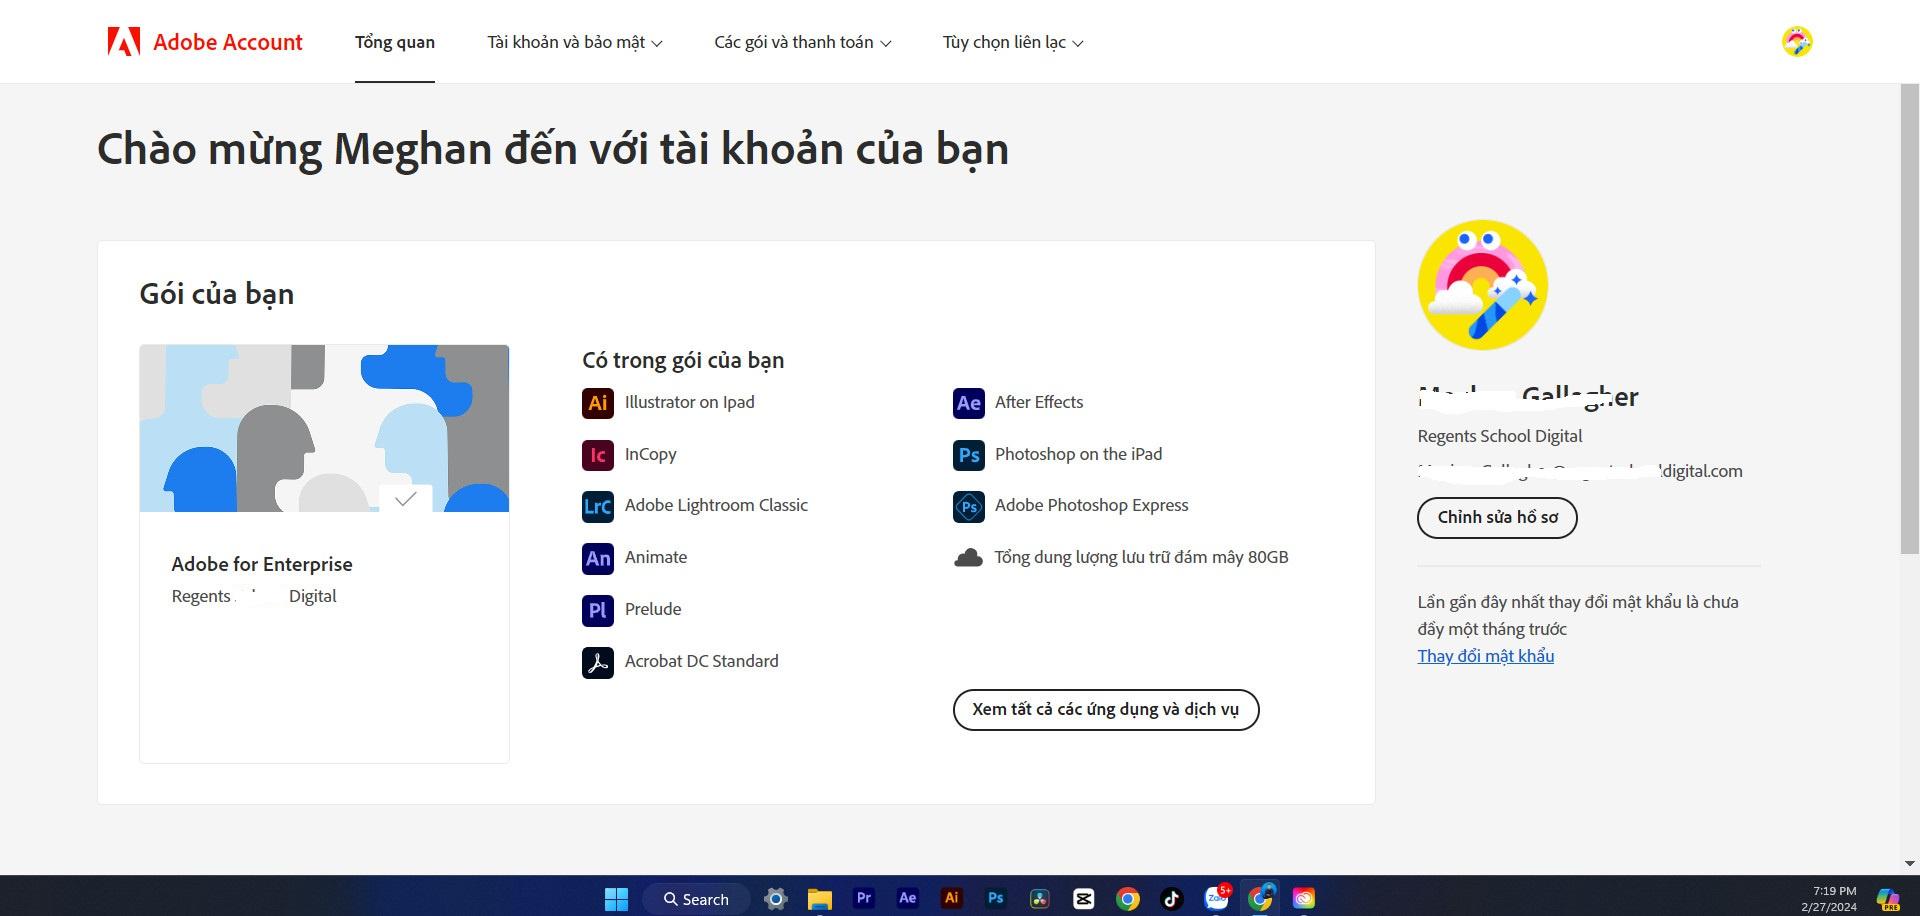Expand the 'Tài khoản và bảo mật' menu
This screenshot has width=1920, height=916.
pyautogui.click(x=575, y=42)
